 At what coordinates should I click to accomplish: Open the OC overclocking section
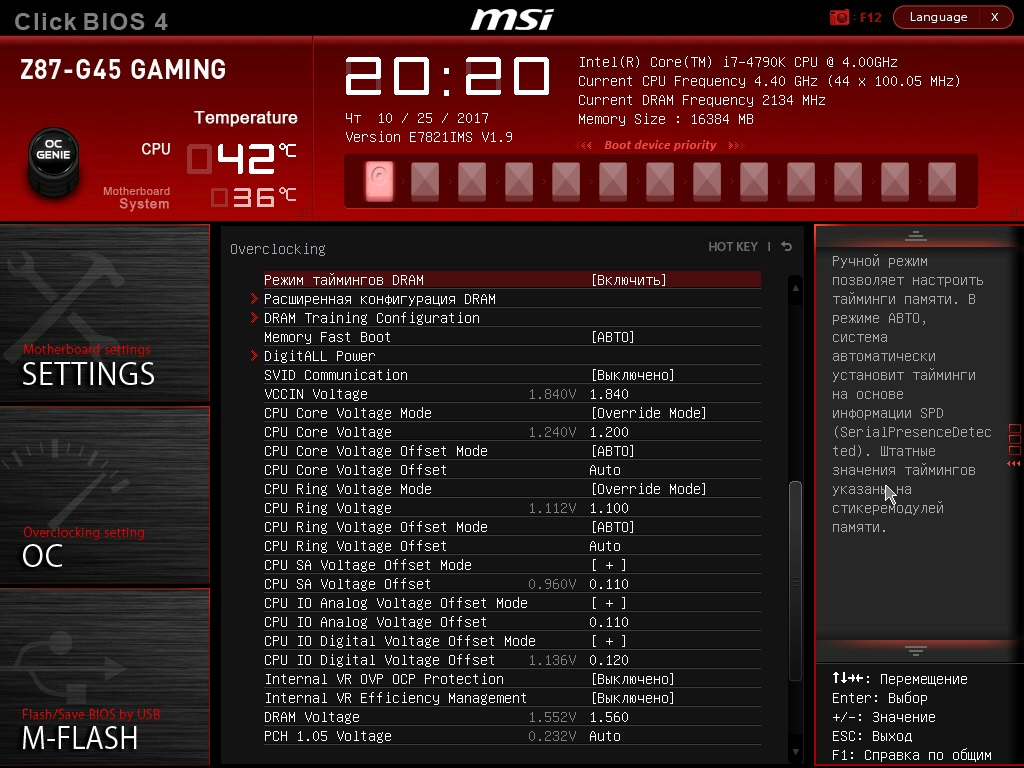point(104,495)
